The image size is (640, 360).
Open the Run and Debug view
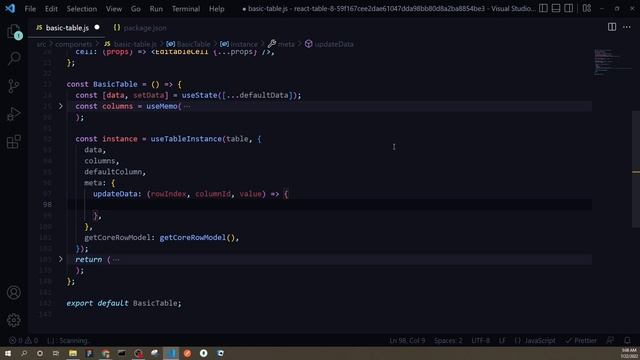click(x=14, y=114)
